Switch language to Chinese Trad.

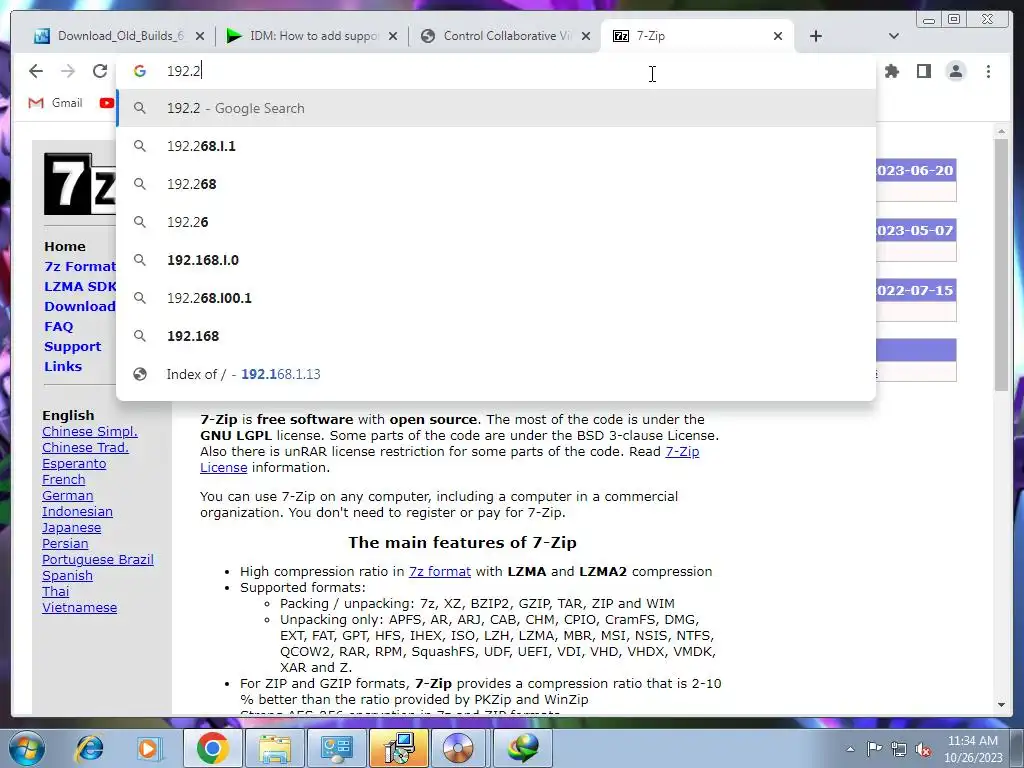[x=85, y=448]
